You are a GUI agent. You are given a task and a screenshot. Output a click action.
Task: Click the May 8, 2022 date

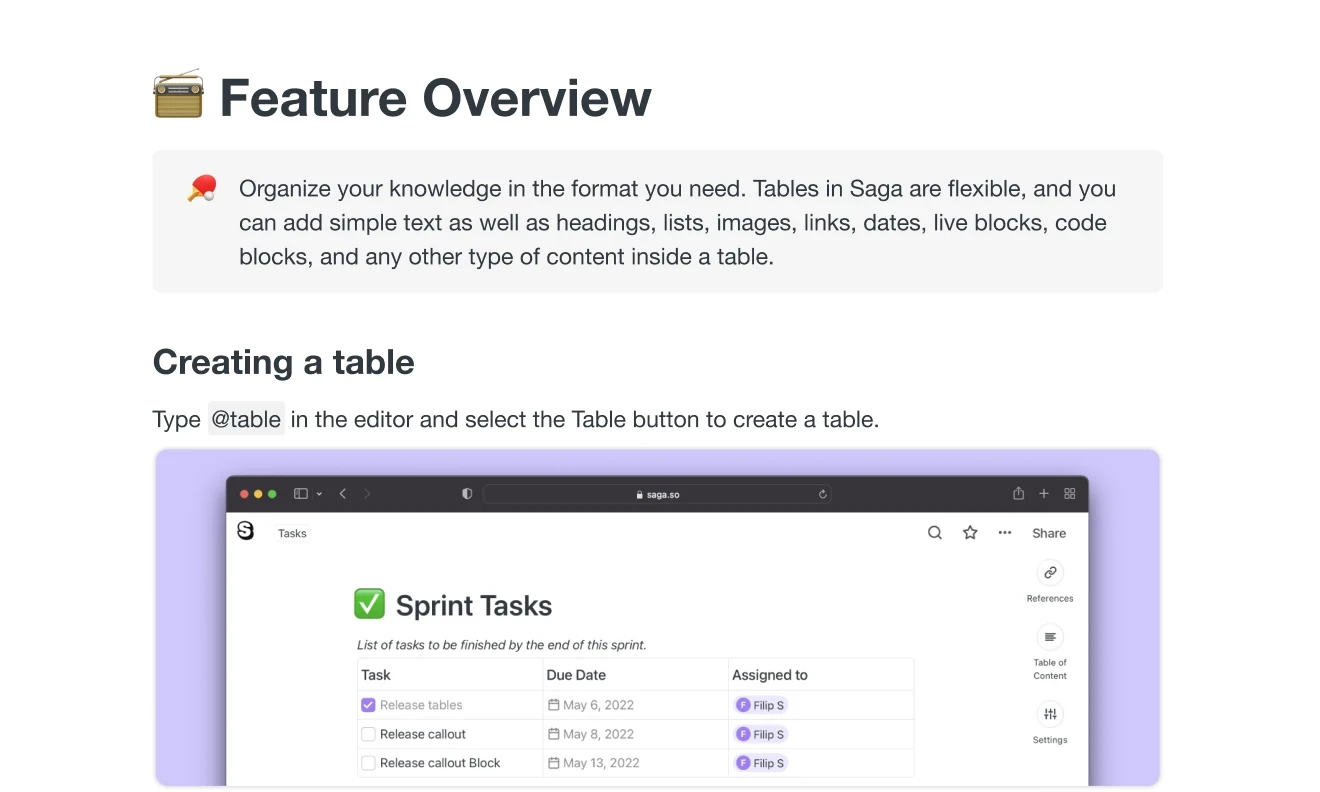591,734
